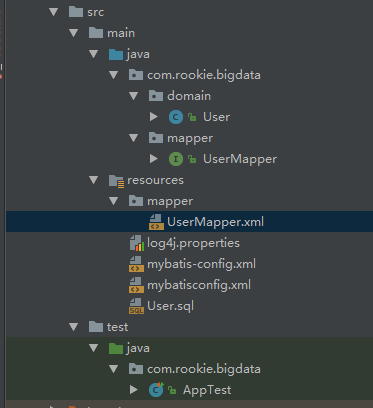Viewport: 373px width, 408px height.
Task: Select the UserMapper.xml file name
Action: pos(215,222)
